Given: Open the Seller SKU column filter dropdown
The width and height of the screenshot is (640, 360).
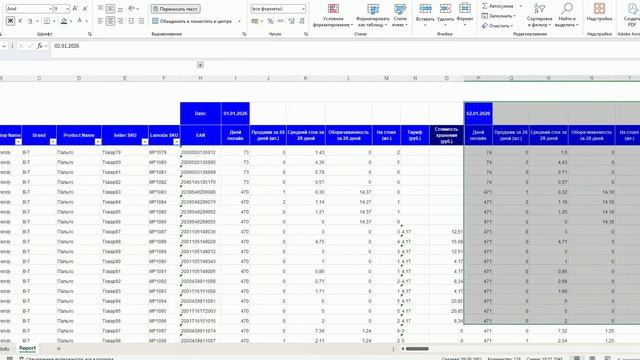Looking at the screenshot, I should 144,142.
